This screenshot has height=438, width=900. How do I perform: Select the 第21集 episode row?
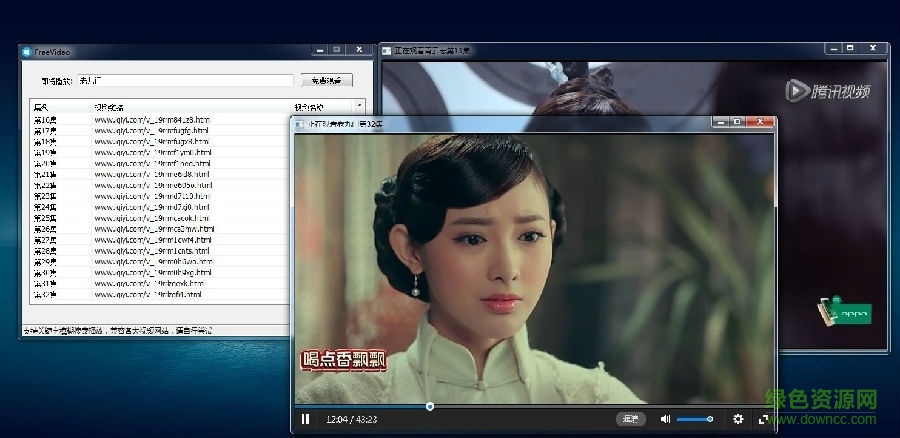pos(160,175)
